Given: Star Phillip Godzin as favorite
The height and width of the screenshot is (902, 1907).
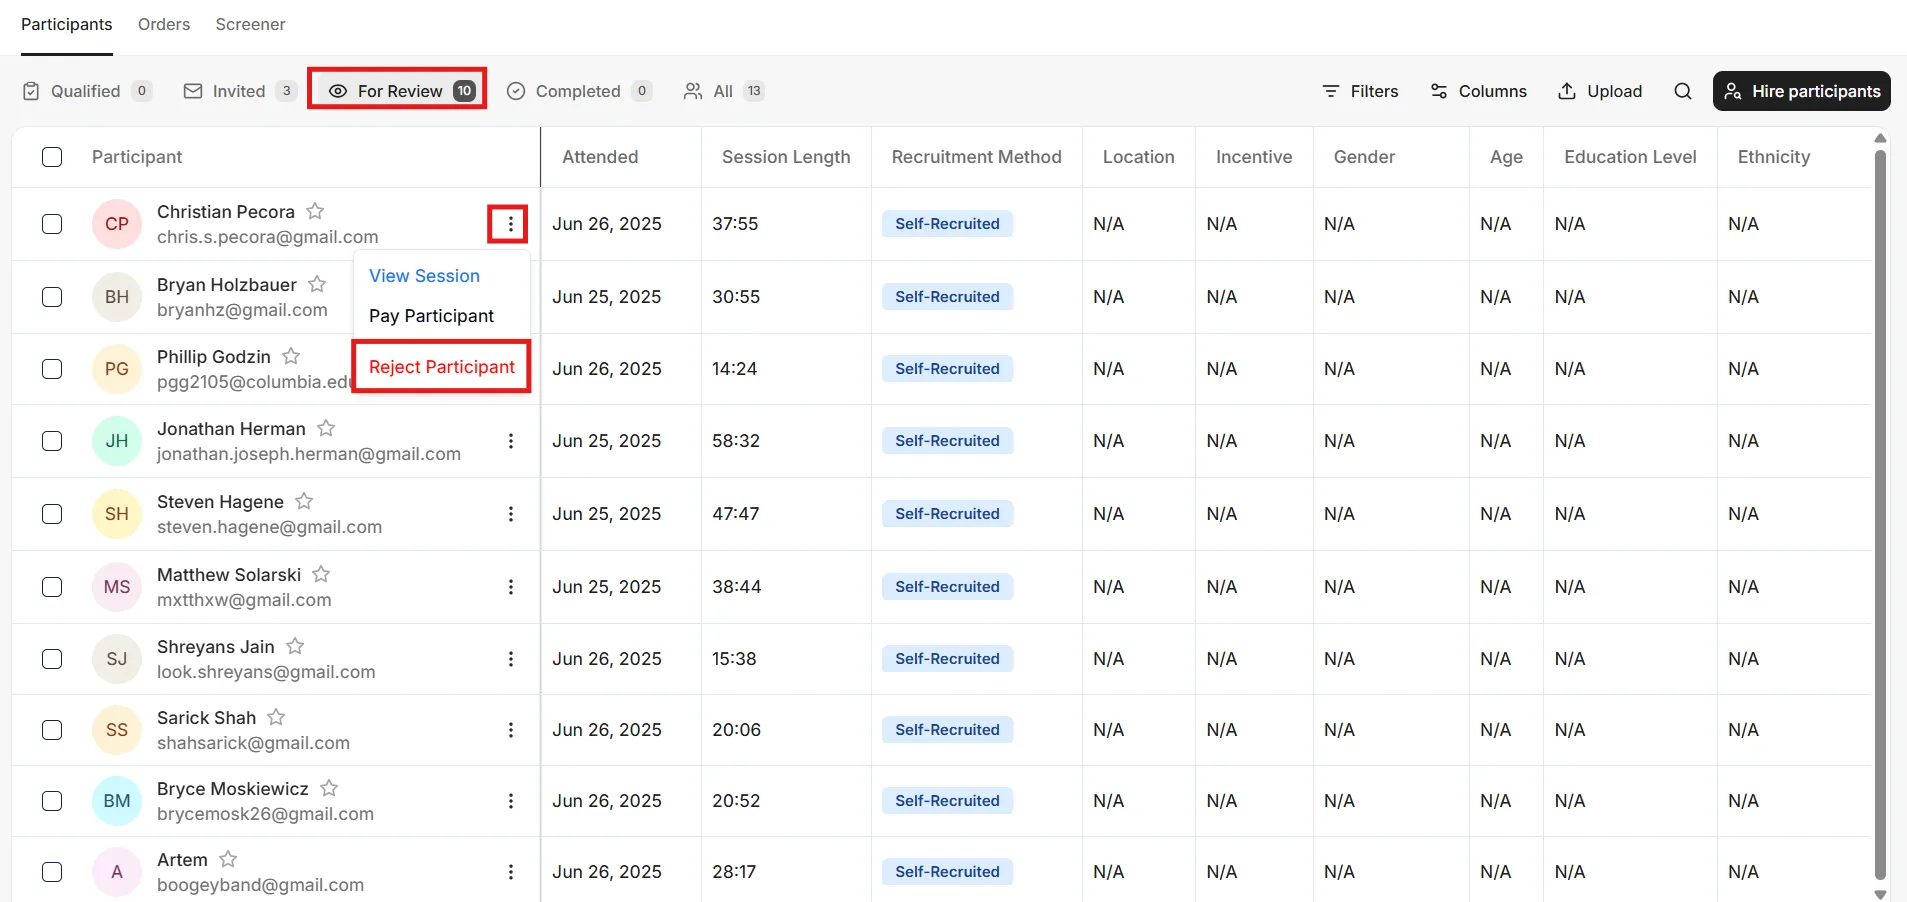Looking at the screenshot, I should point(291,356).
